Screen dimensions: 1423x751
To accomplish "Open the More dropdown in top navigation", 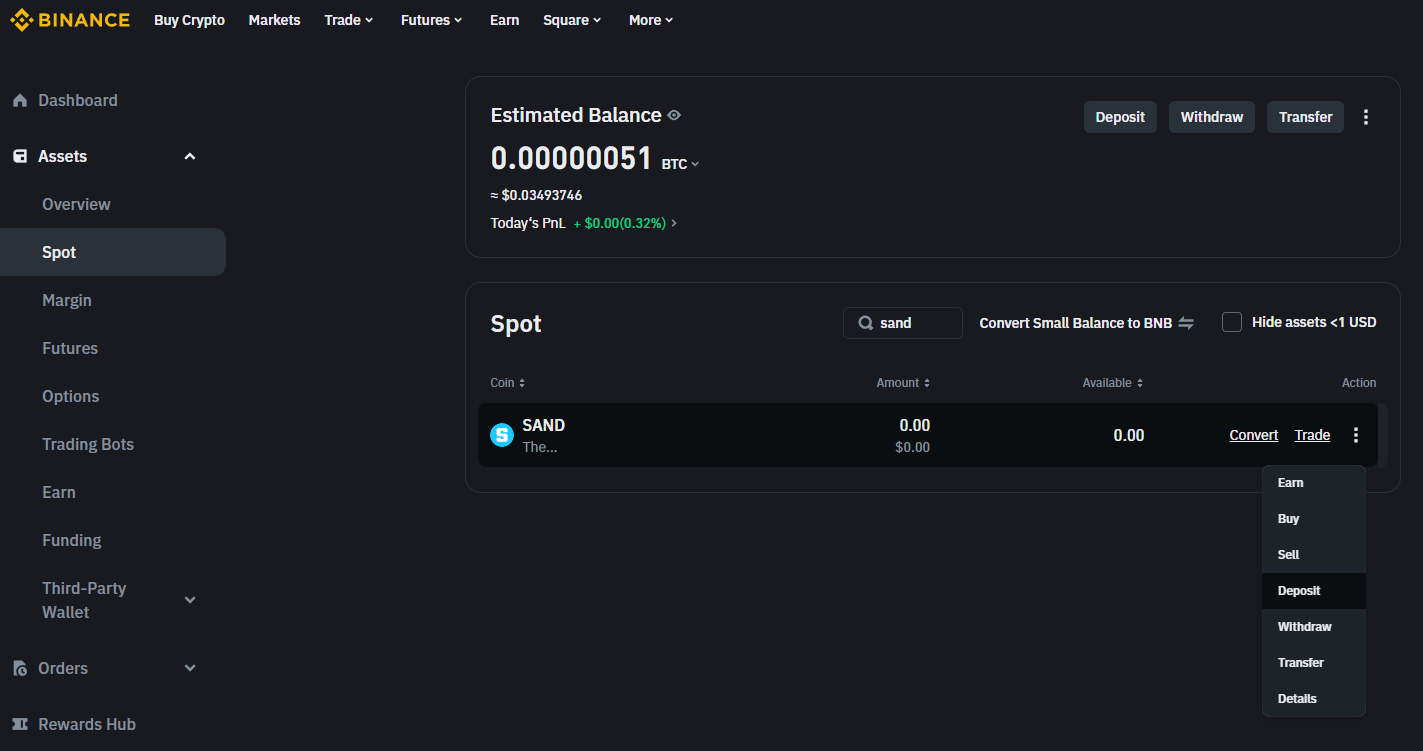I will tap(651, 20).
